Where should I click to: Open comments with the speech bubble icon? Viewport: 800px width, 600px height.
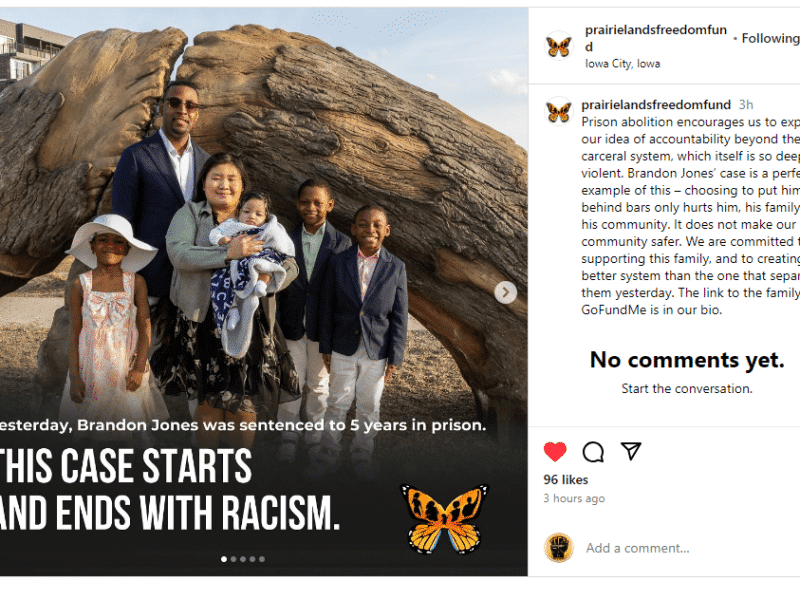click(593, 452)
